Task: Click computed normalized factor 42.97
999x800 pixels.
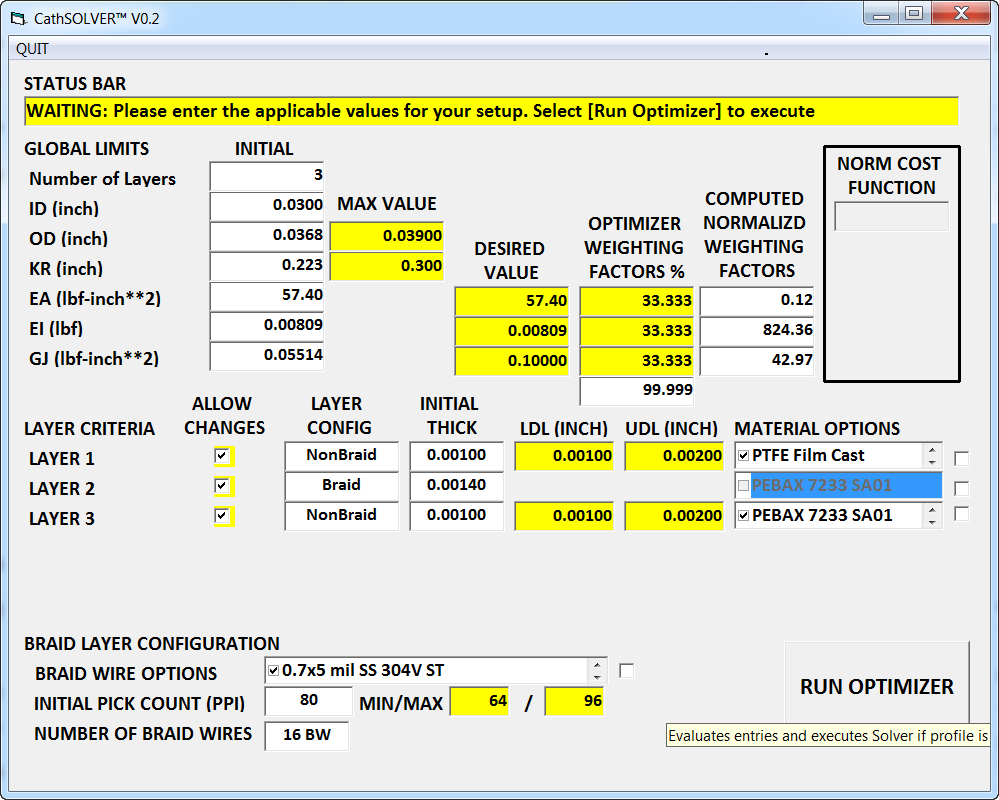Action: click(757, 361)
